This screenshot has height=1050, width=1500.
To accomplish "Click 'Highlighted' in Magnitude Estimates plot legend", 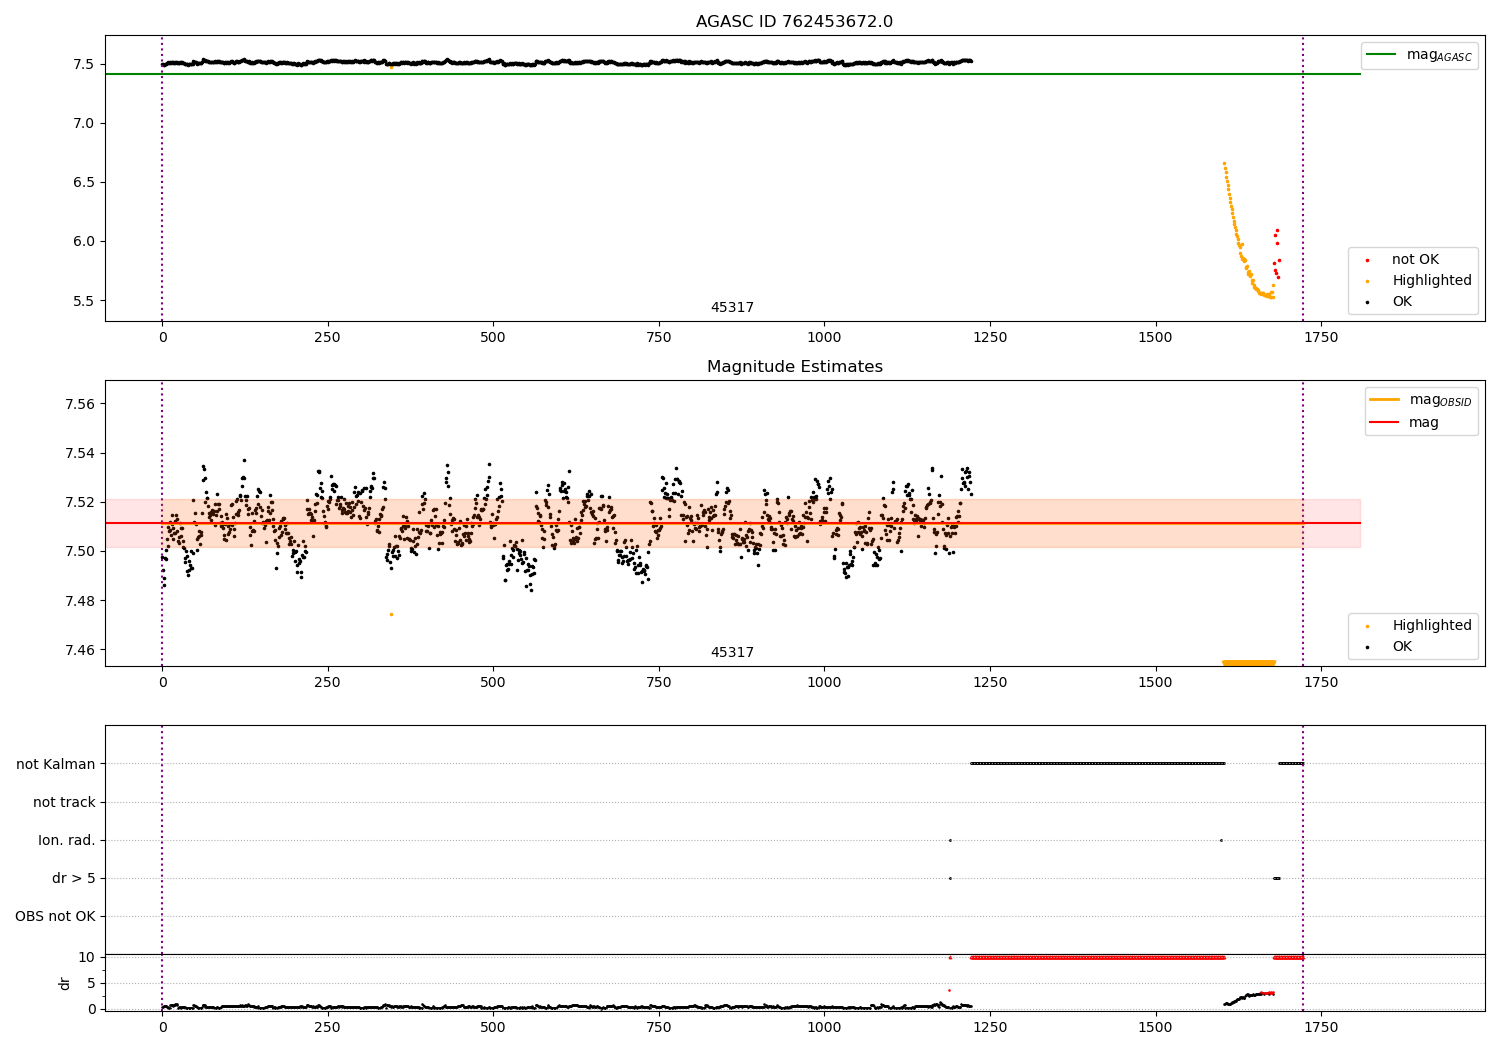I will (1420, 625).
